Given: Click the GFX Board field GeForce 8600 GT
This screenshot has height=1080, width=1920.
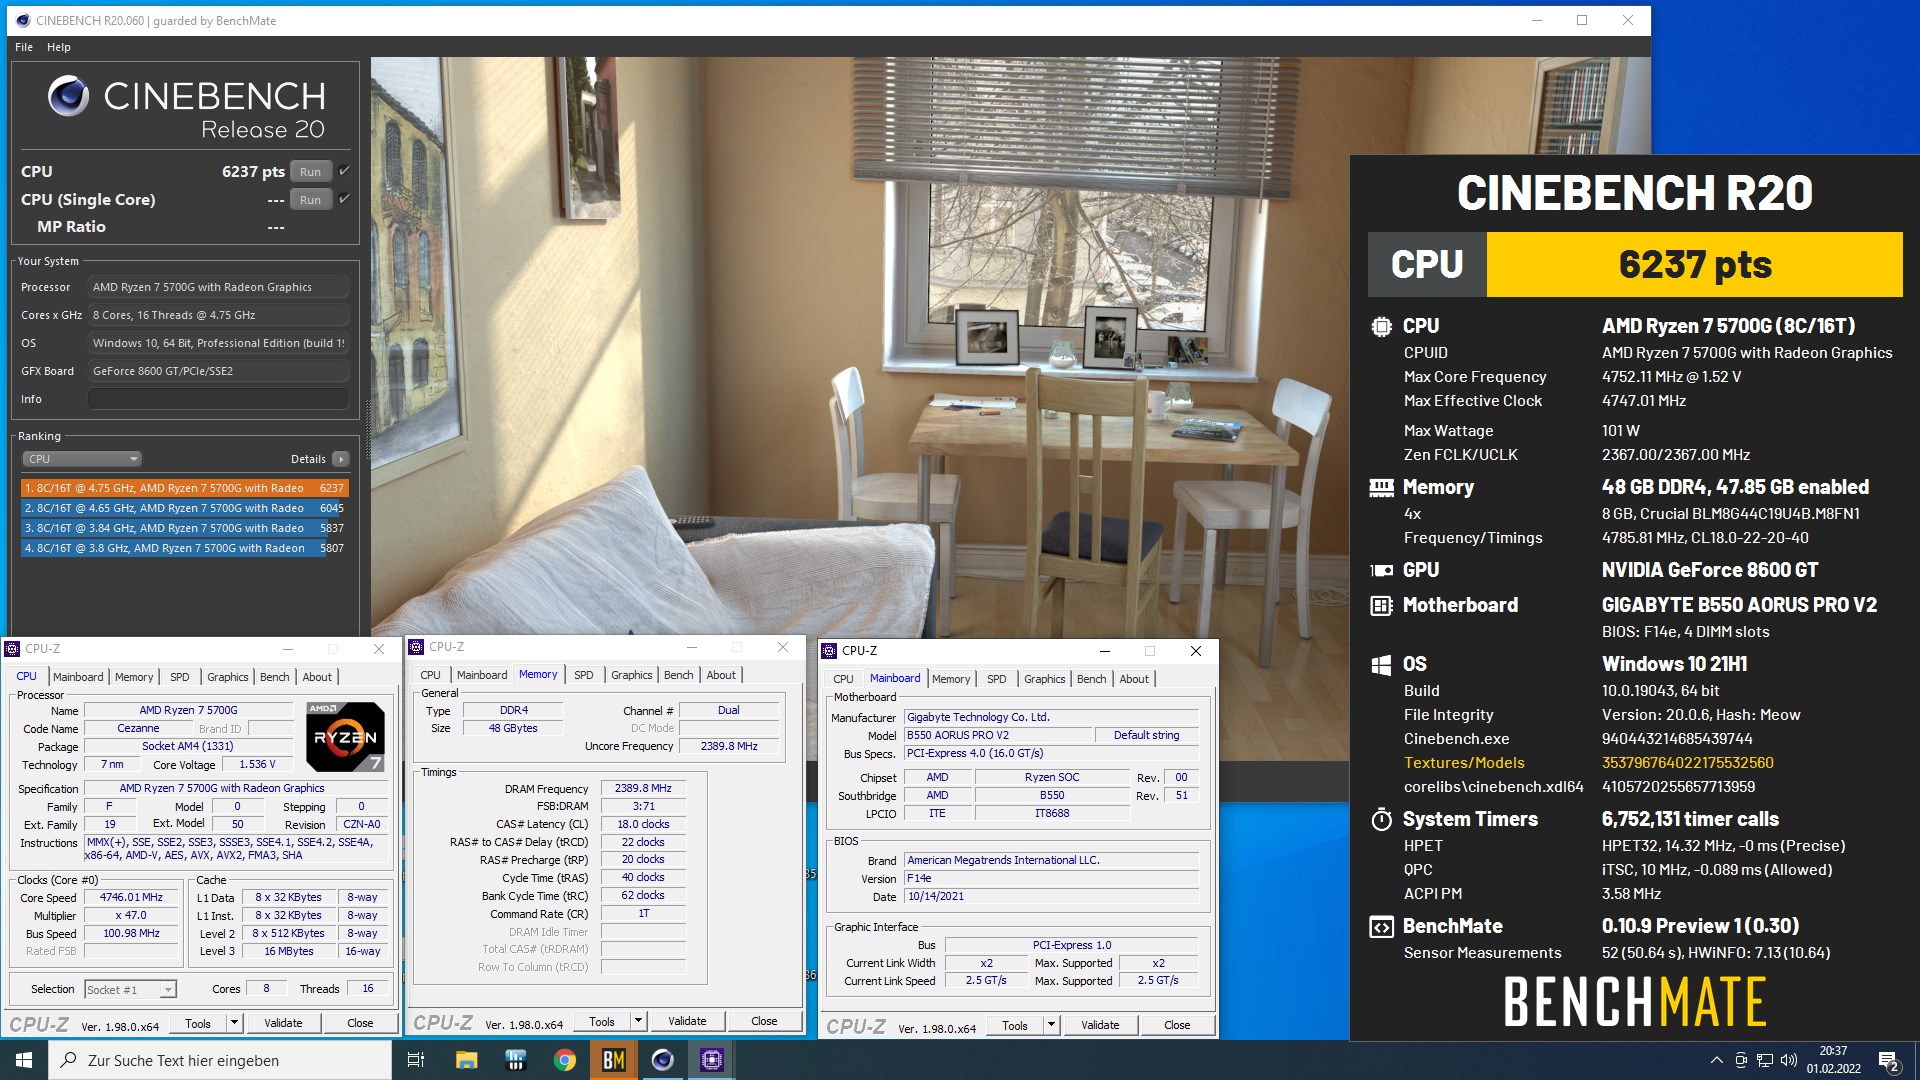Looking at the screenshot, I should click(x=218, y=371).
